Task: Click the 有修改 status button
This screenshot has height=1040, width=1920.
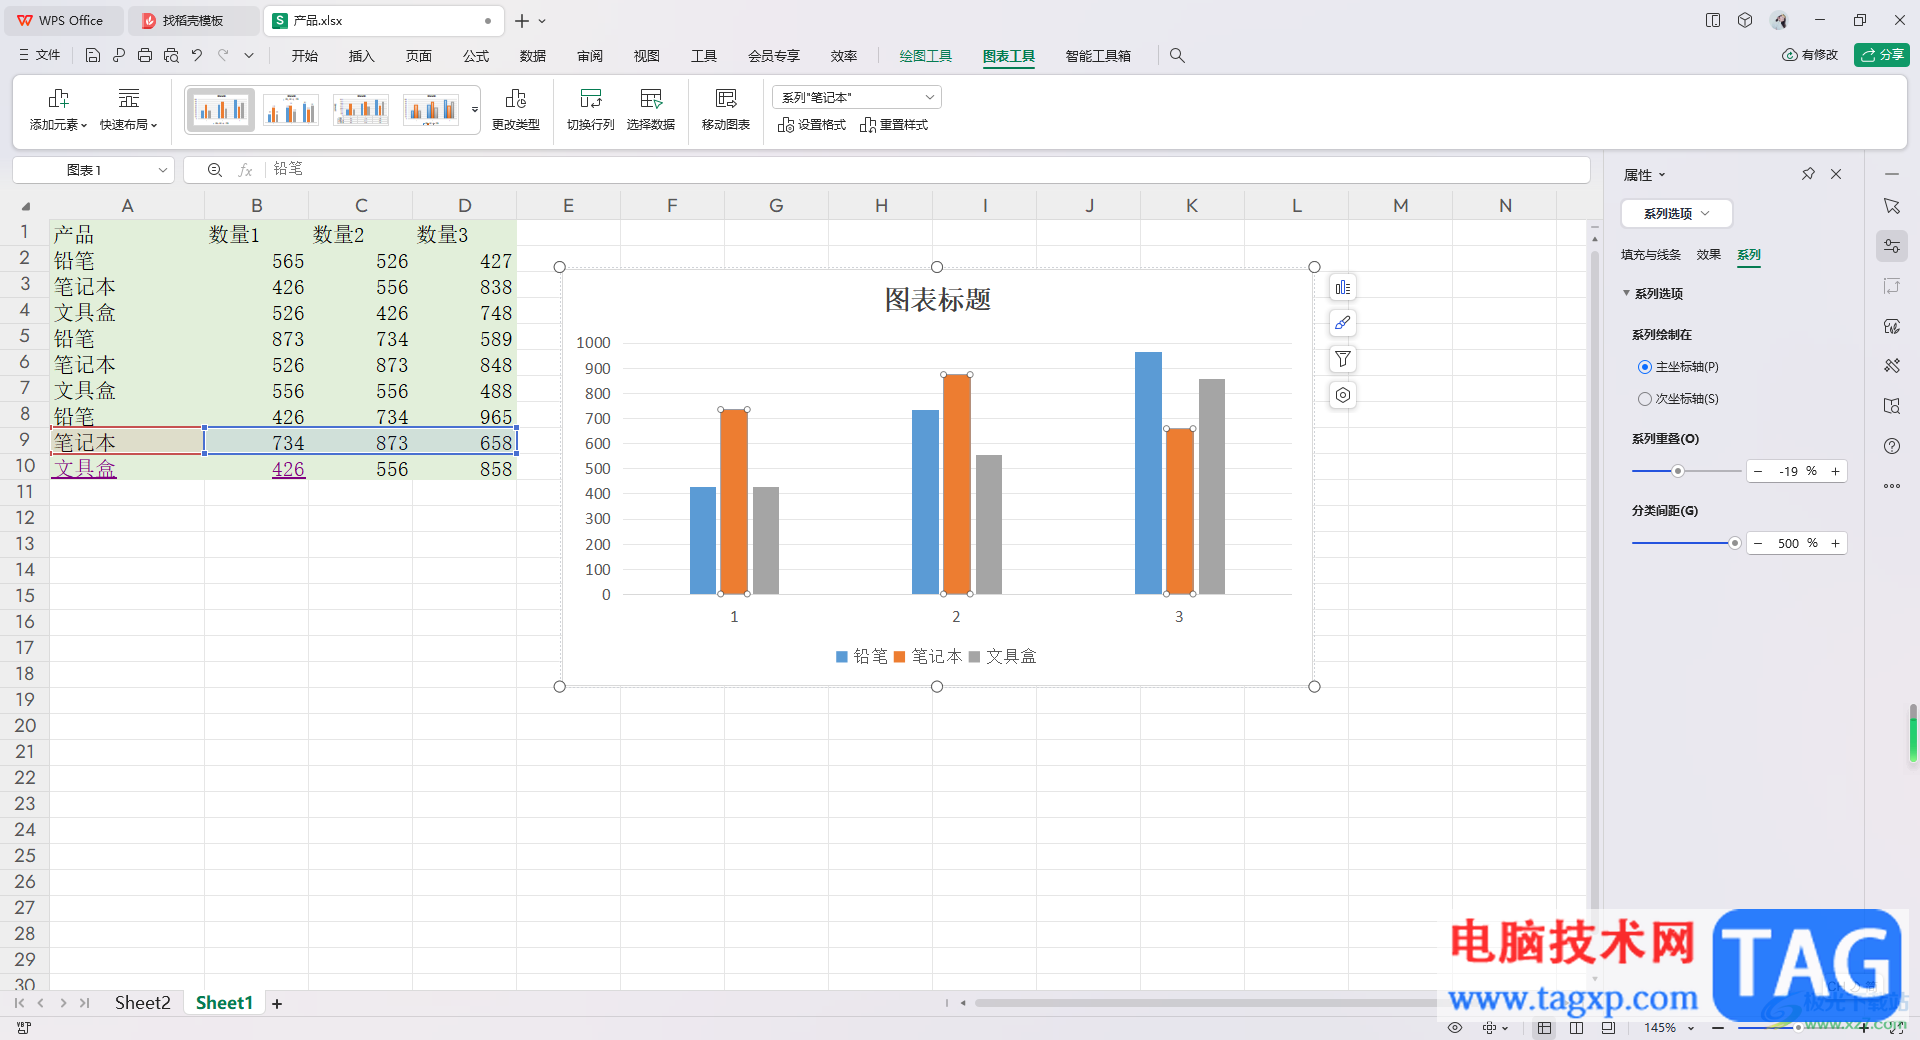Action: click(x=1810, y=55)
